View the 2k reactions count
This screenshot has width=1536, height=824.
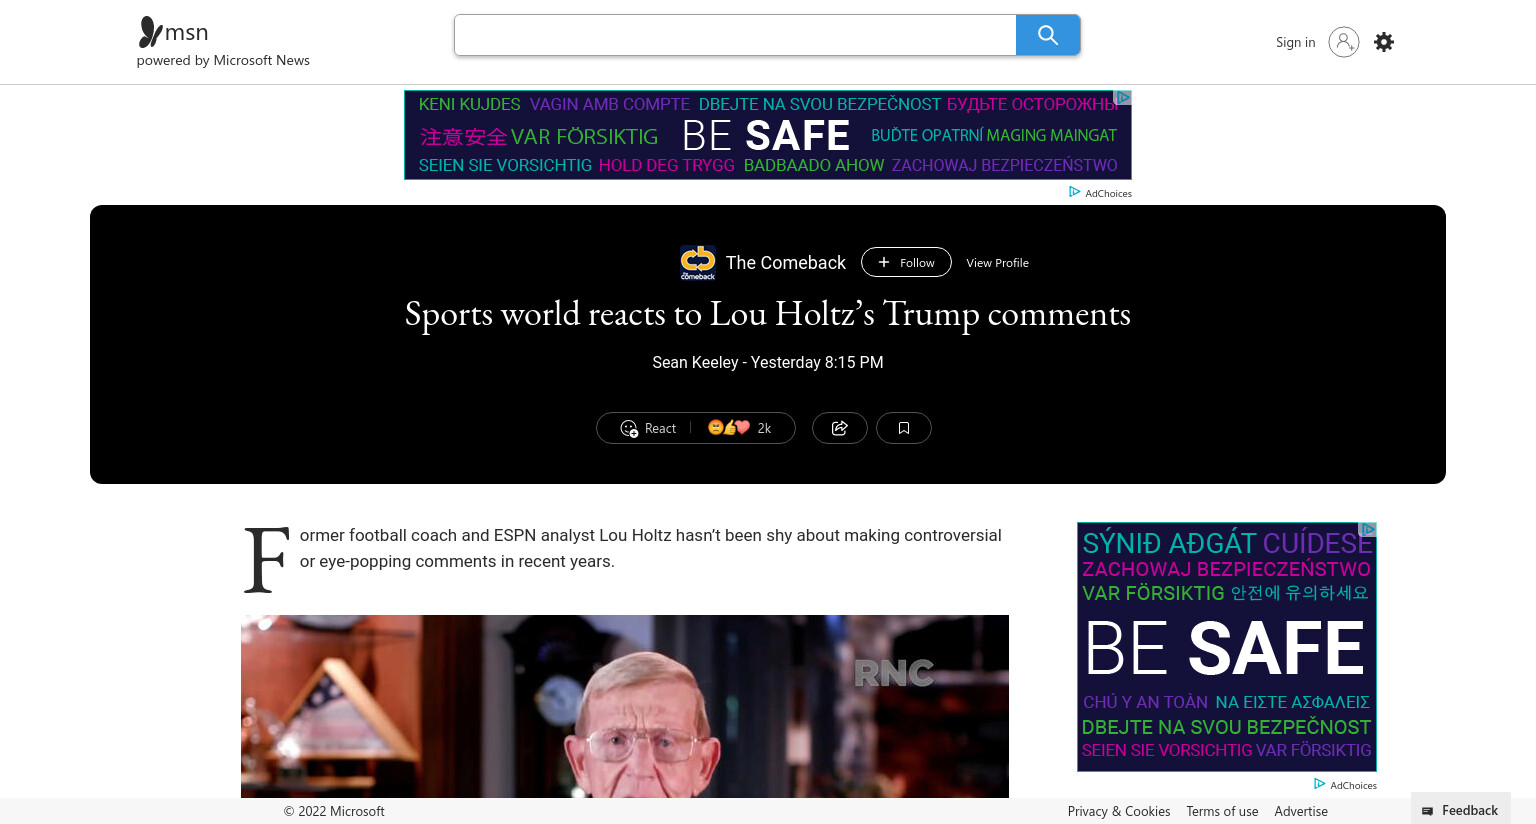740,428
